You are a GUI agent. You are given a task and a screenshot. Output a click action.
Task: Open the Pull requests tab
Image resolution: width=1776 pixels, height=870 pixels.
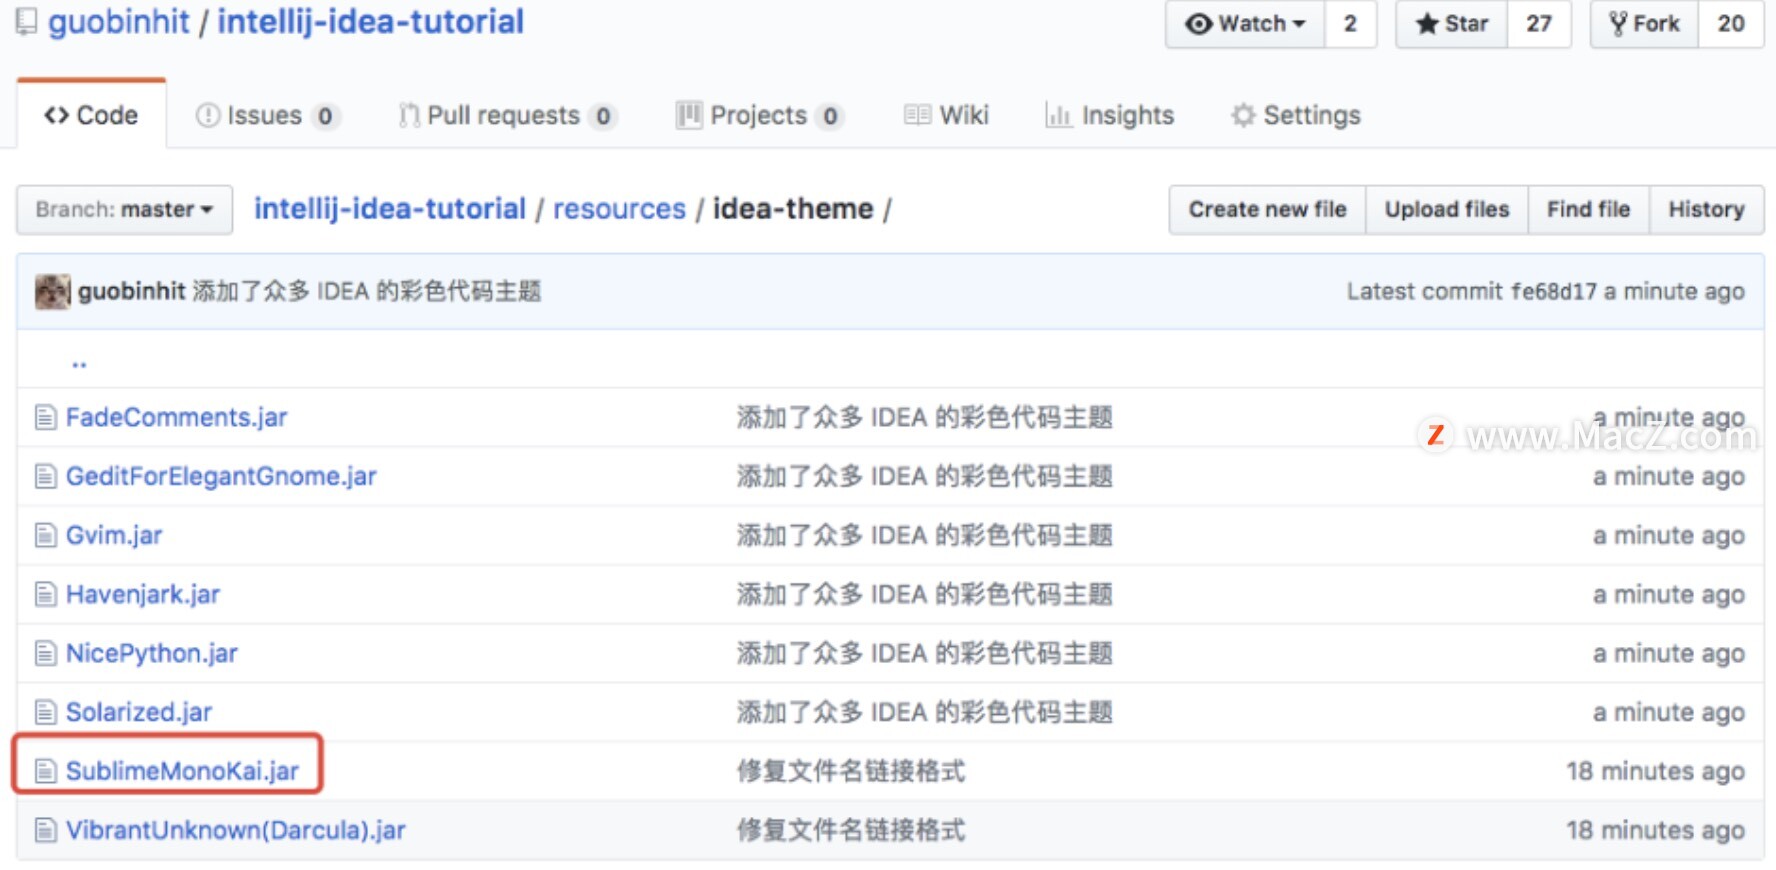507,116
